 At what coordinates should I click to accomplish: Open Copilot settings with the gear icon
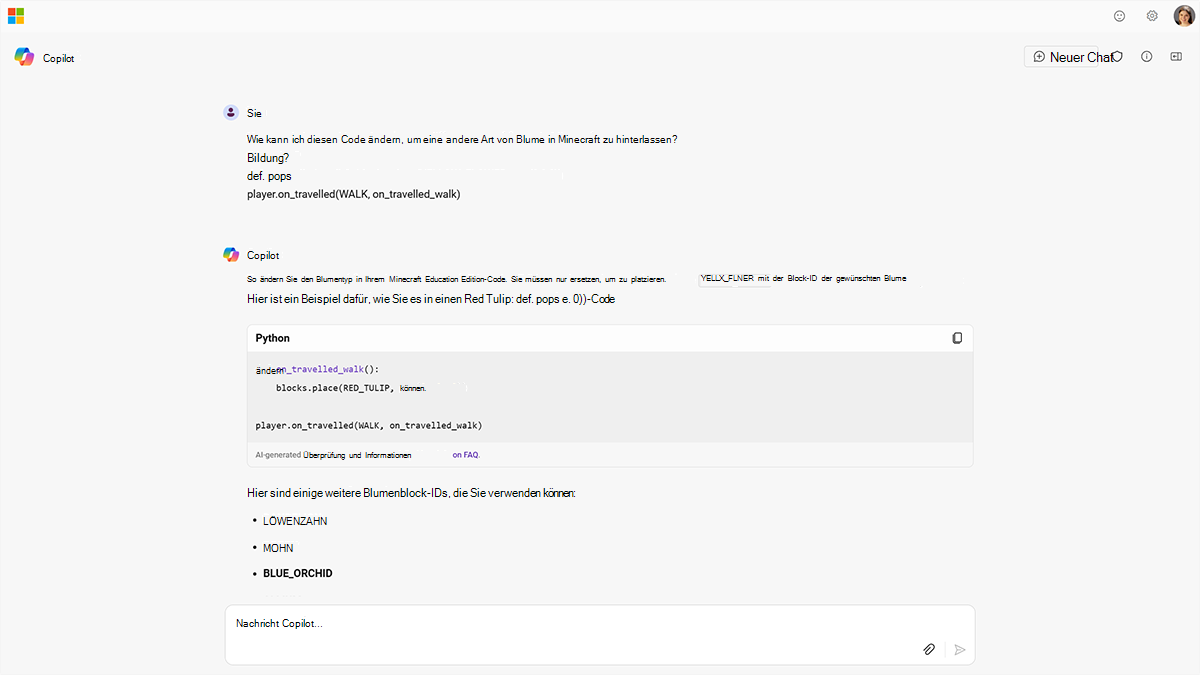1152,16
